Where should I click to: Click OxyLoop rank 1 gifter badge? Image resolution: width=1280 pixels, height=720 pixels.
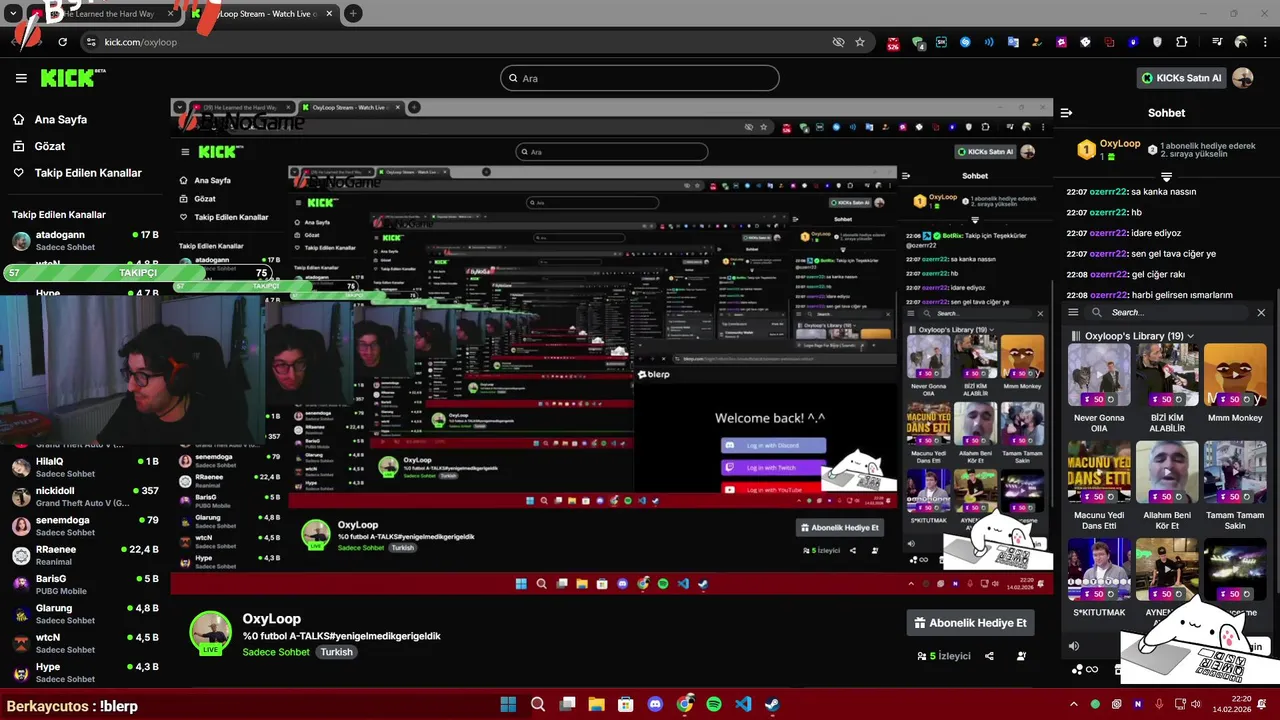point(1086,150)
